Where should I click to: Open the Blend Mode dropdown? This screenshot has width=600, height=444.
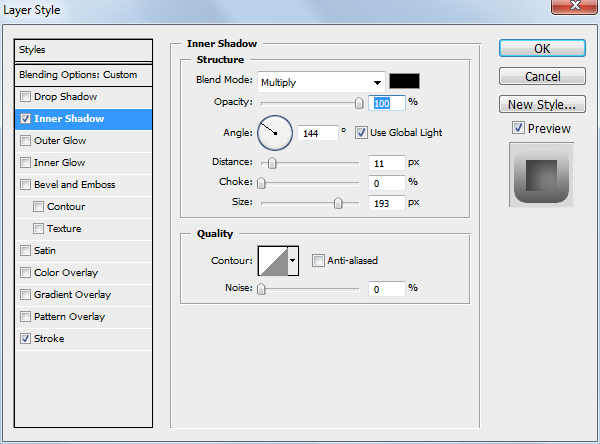[x=321, y=82]
